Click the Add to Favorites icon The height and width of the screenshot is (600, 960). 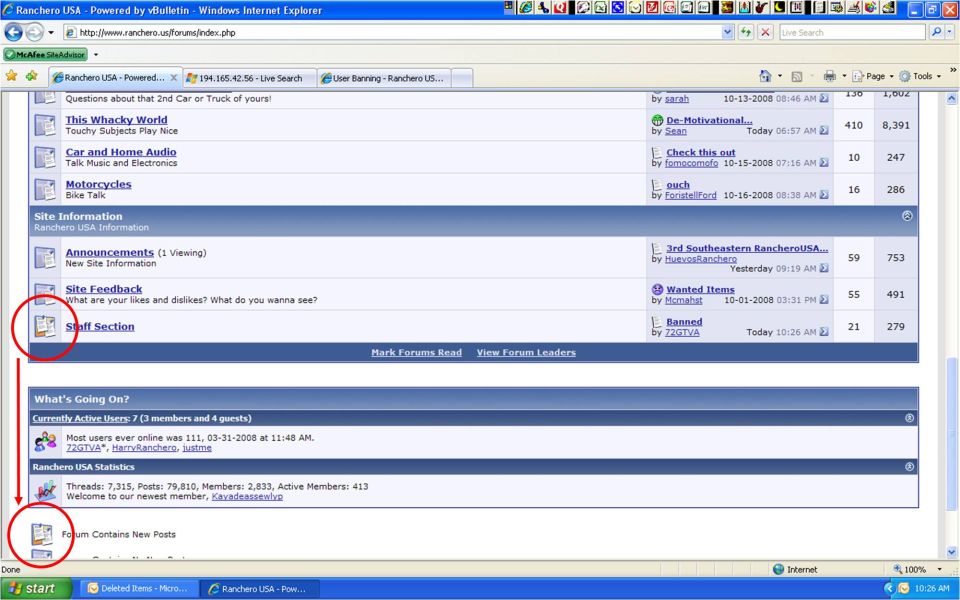point(32,76)
